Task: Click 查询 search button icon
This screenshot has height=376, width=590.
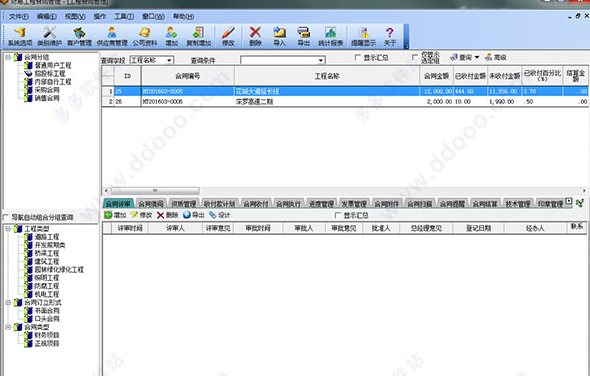Action: (461, 57)
